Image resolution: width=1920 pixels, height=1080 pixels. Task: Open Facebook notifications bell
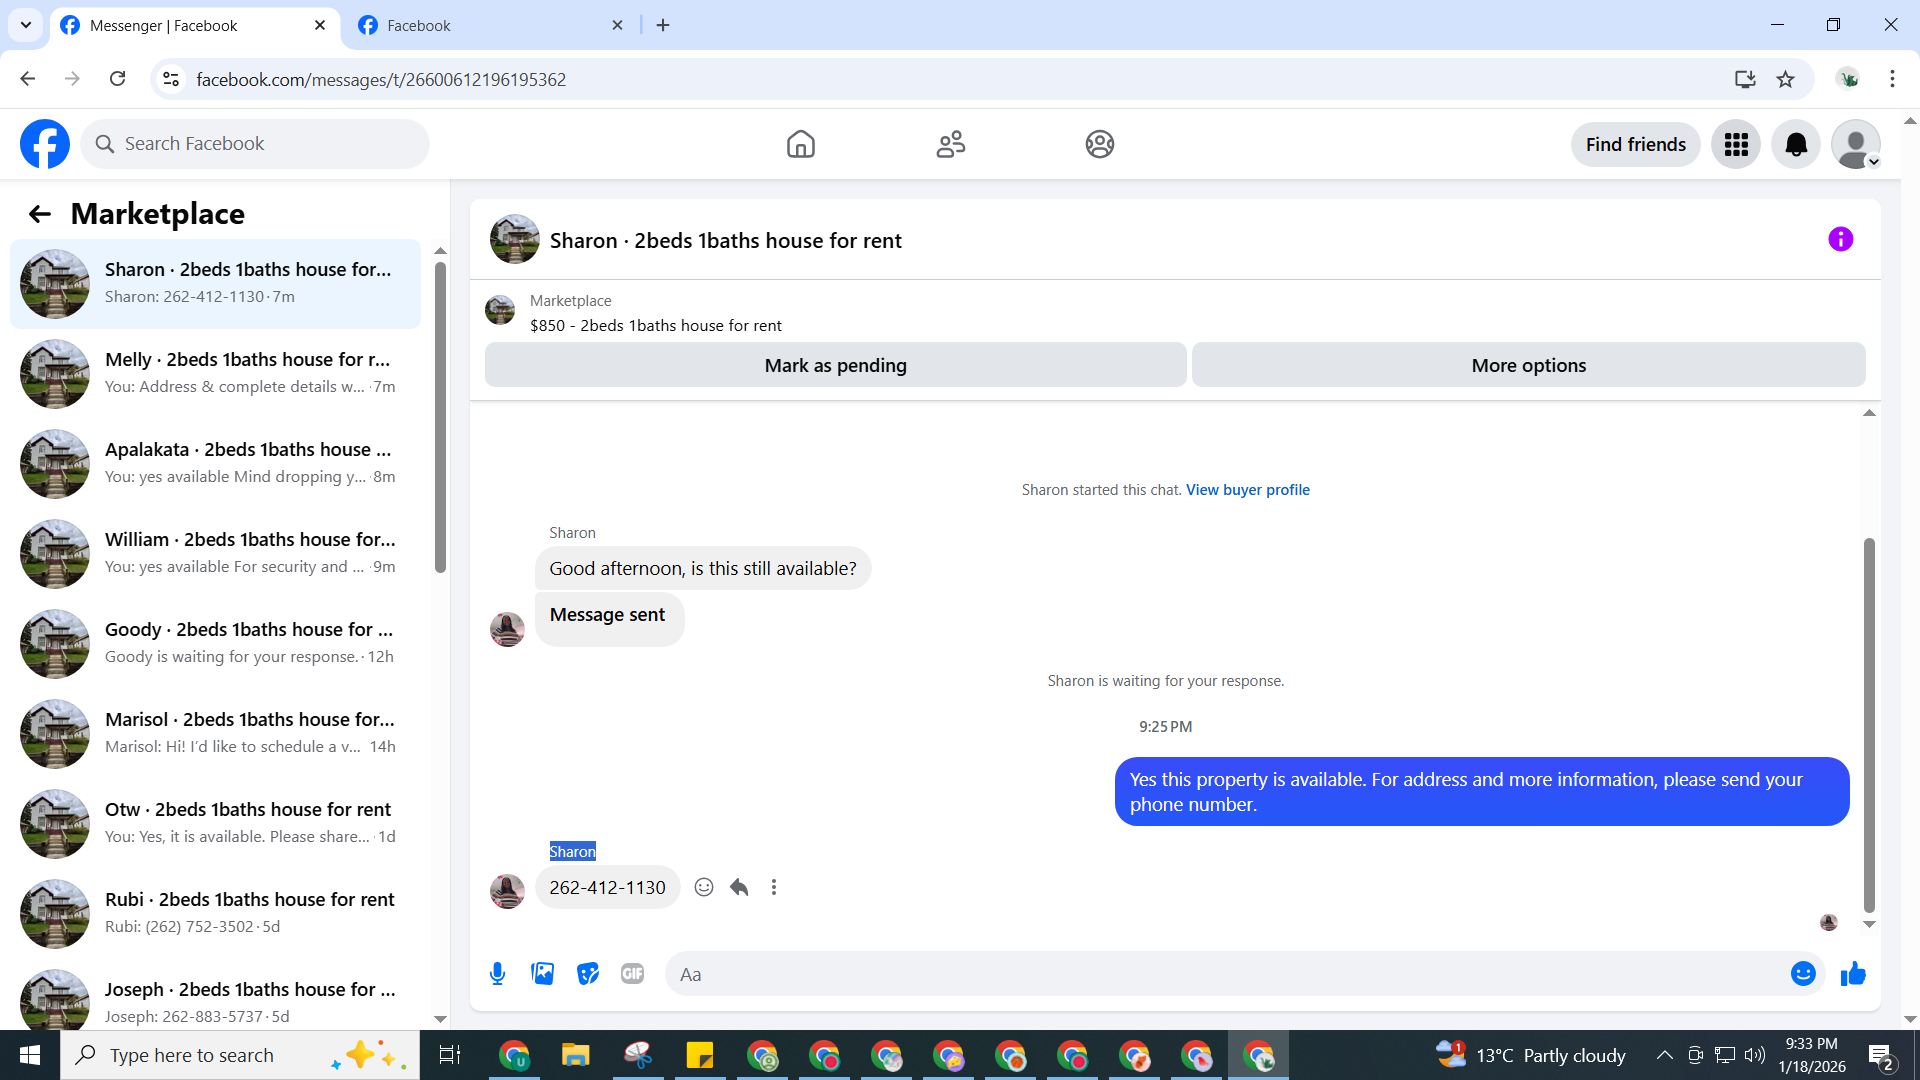tap(1795, 144)
